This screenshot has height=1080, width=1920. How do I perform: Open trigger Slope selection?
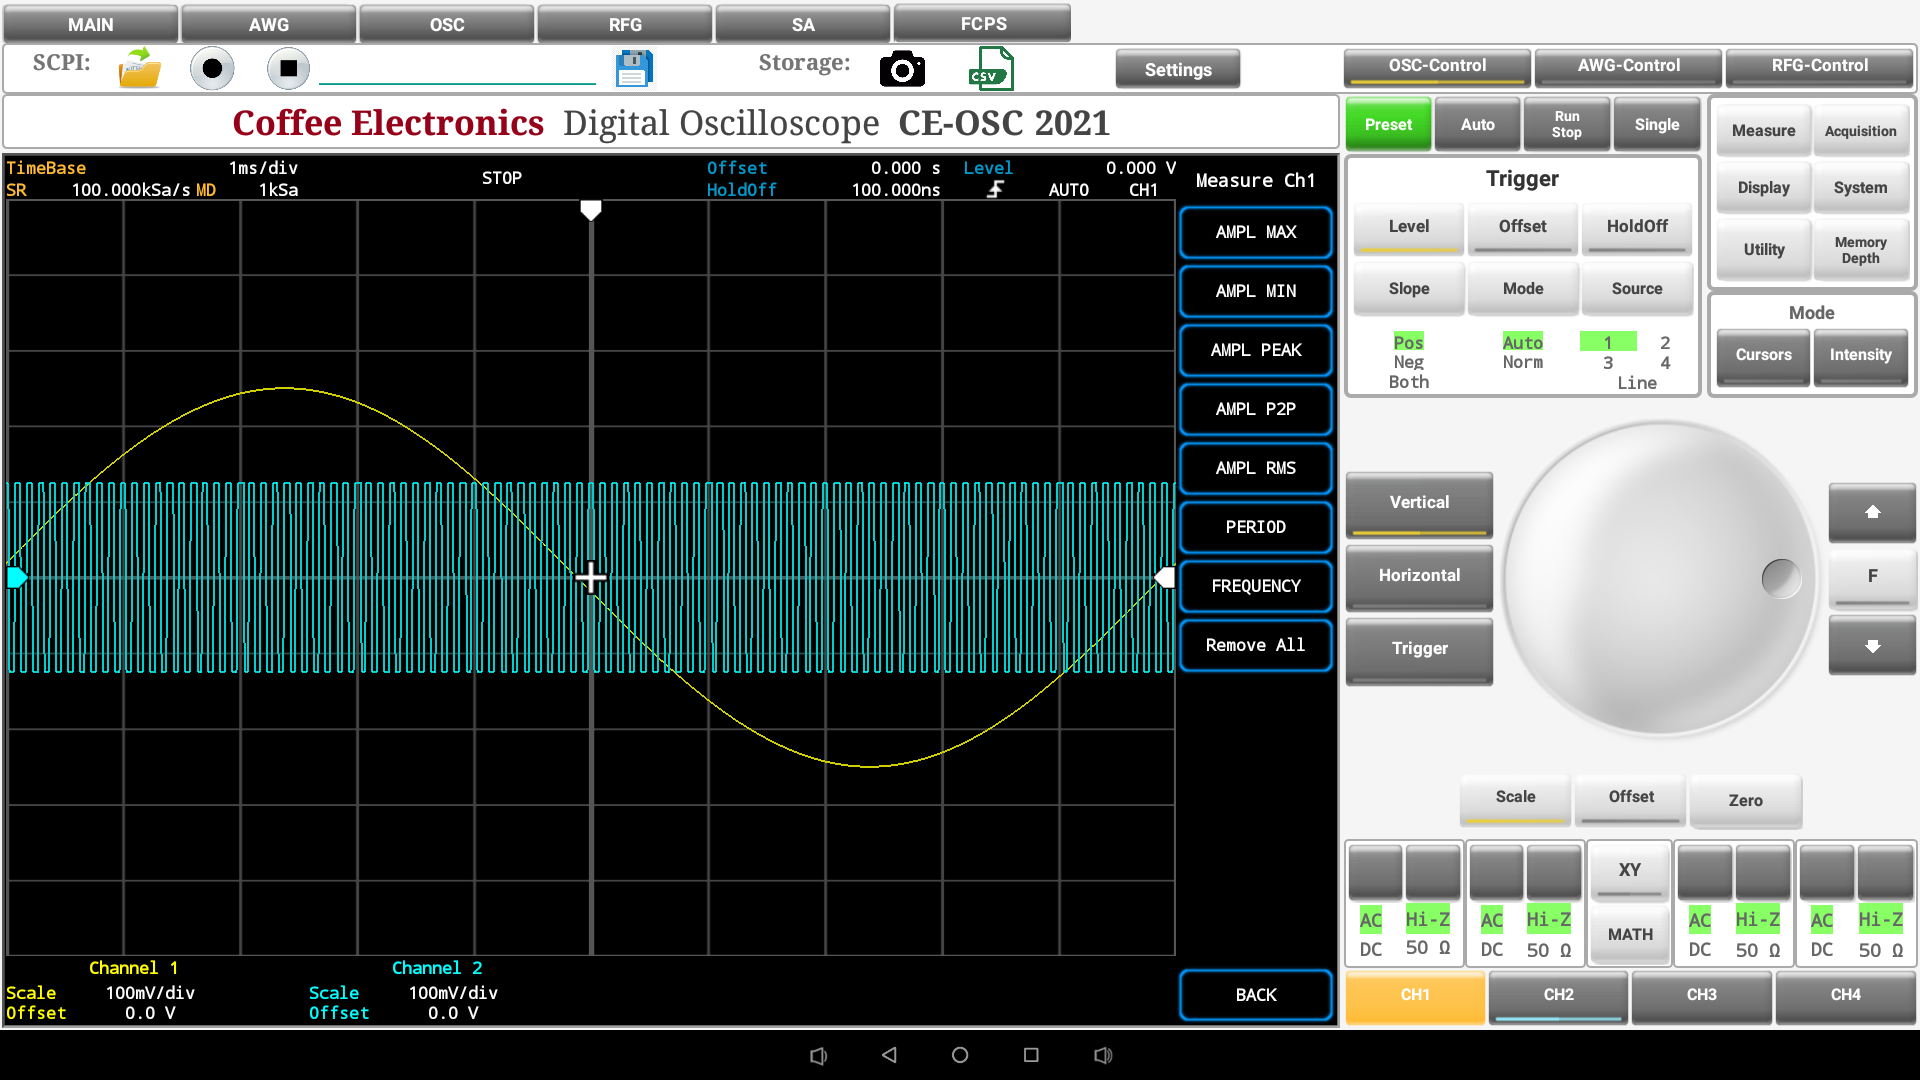(x=1408, y=289)
